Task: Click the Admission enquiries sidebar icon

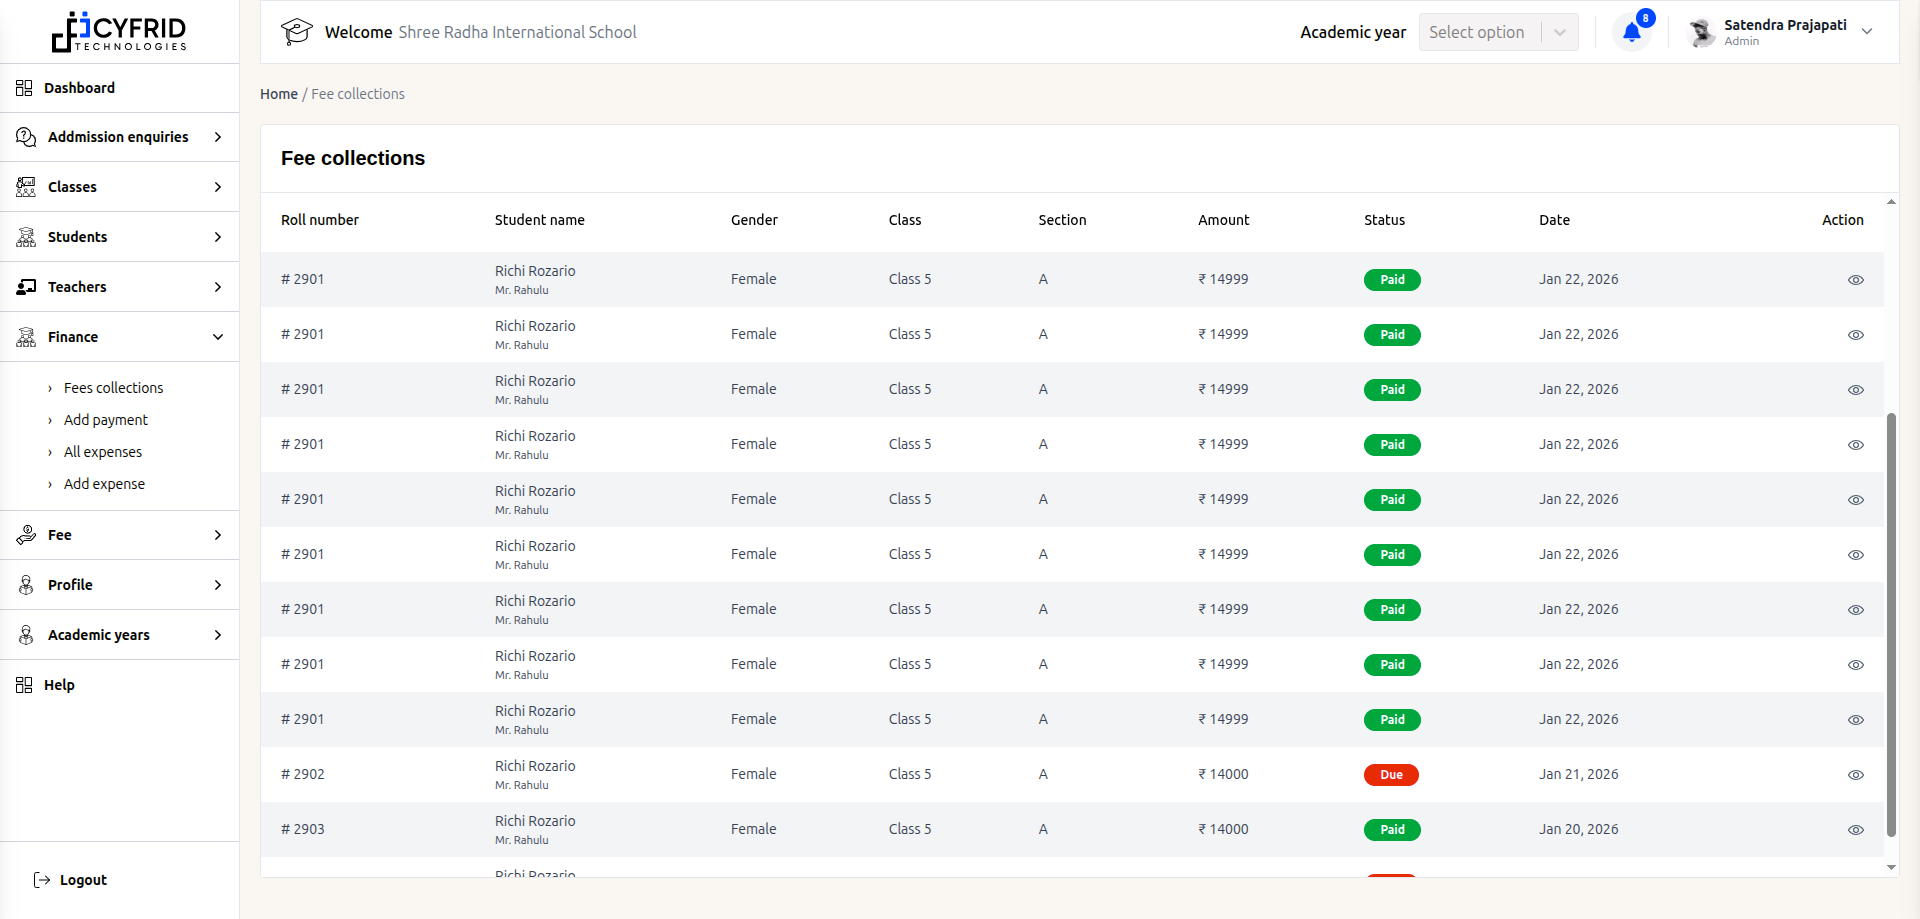Action: pos(24,137)
